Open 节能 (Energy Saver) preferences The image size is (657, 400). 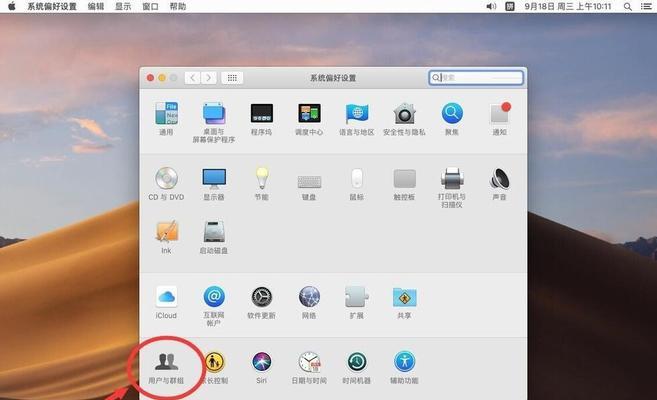point(261,183)
